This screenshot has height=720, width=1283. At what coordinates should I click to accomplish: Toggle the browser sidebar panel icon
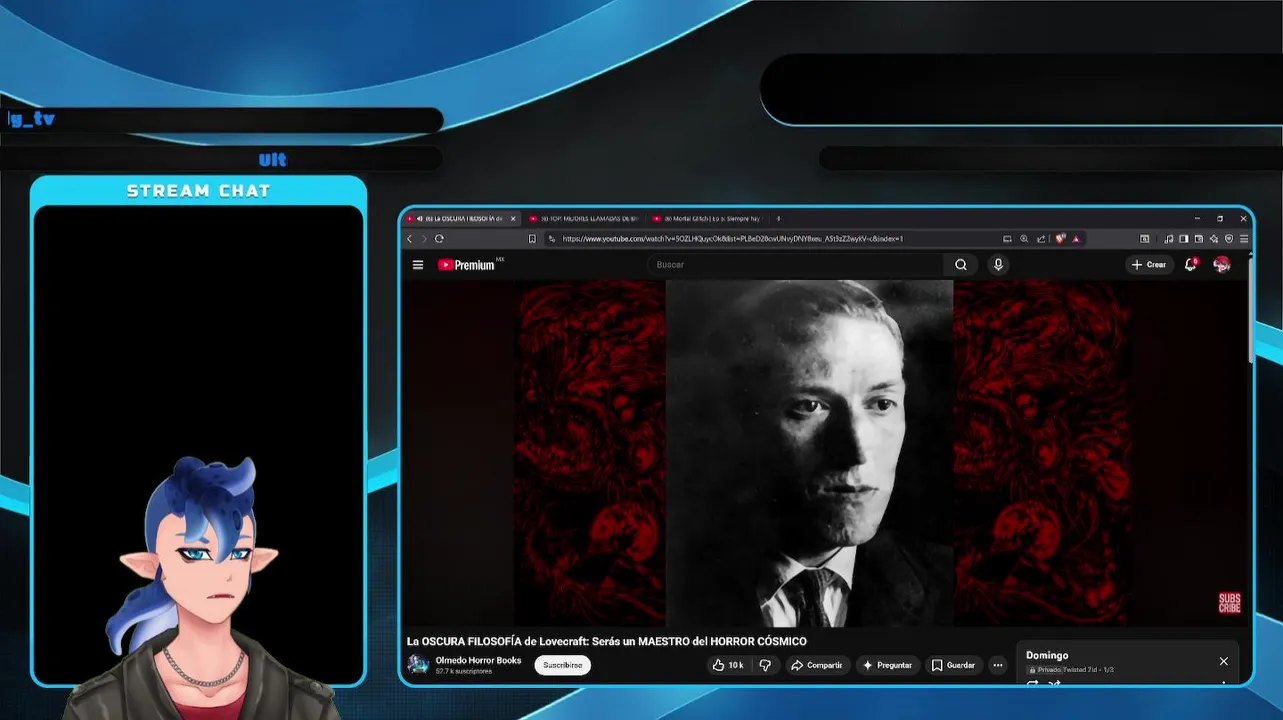tap(1183, 239)
